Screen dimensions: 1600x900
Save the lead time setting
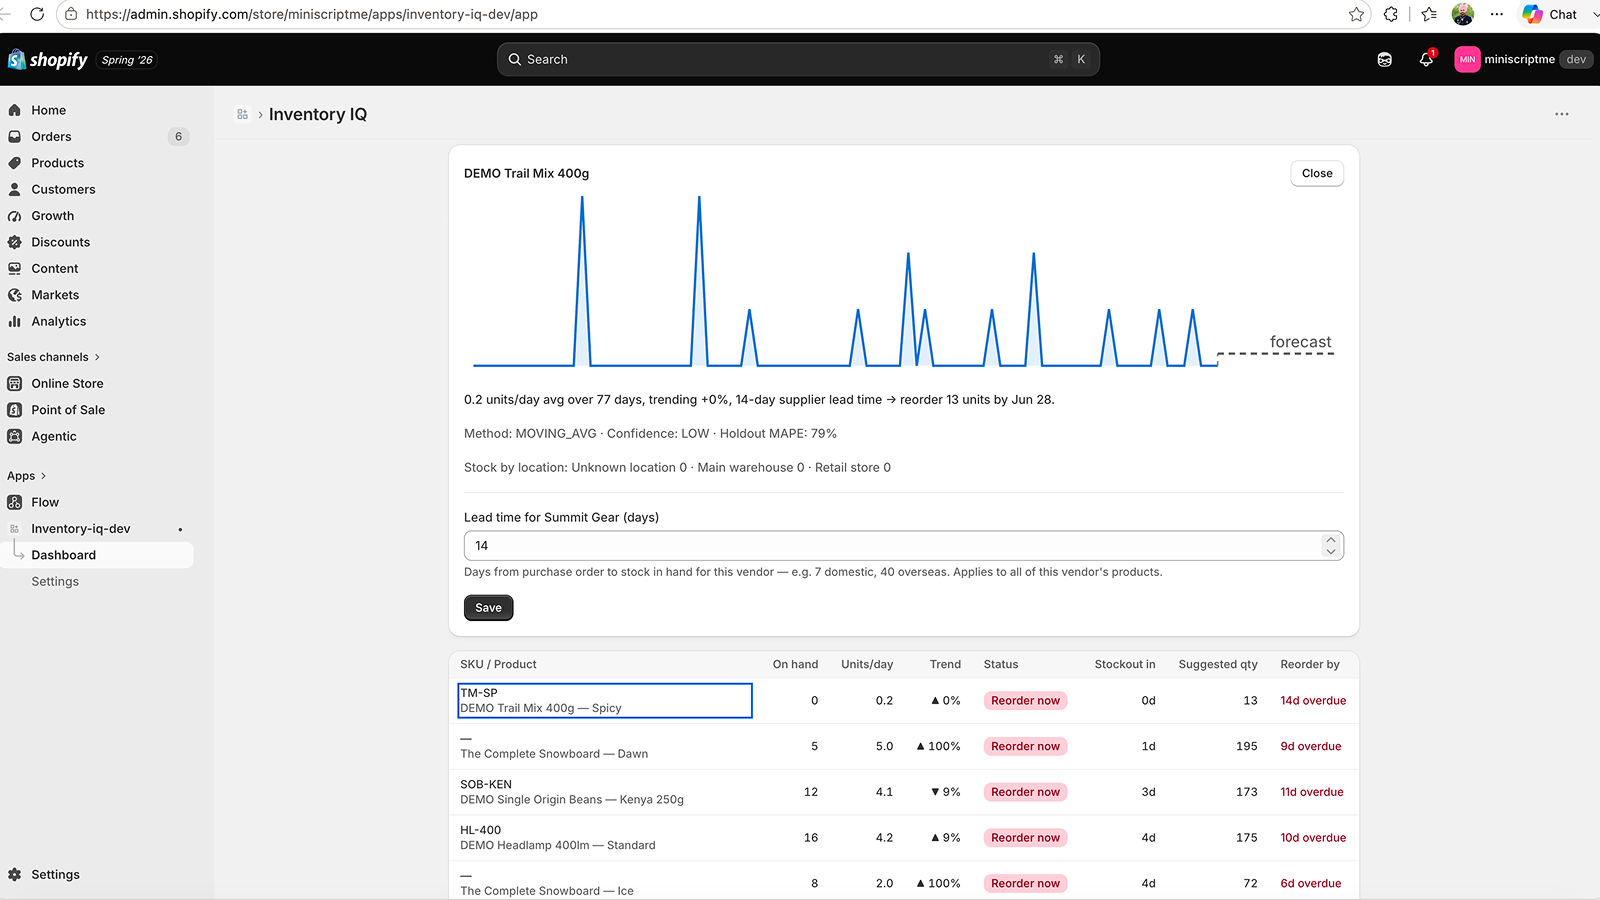(488, 608)
